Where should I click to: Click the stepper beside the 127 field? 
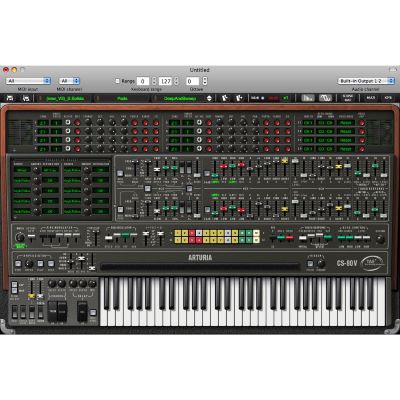176,81
